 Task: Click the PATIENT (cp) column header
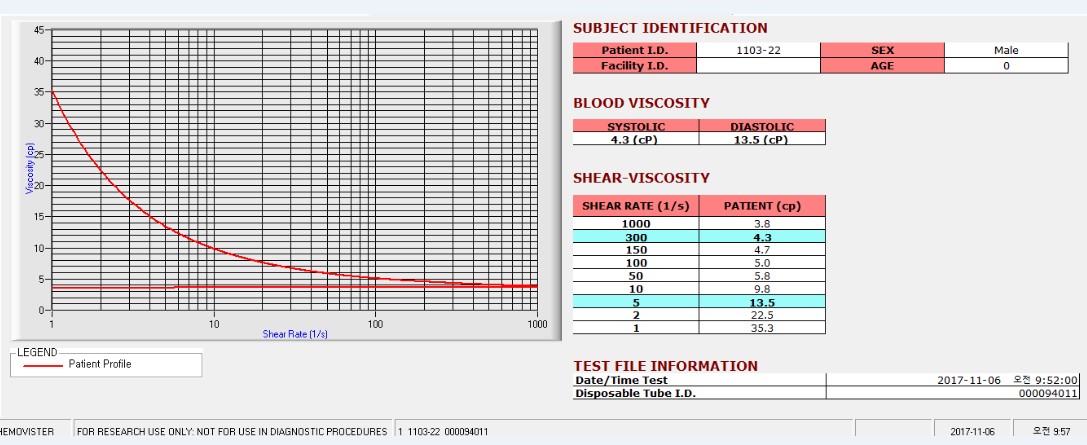(x=762, y=206)
